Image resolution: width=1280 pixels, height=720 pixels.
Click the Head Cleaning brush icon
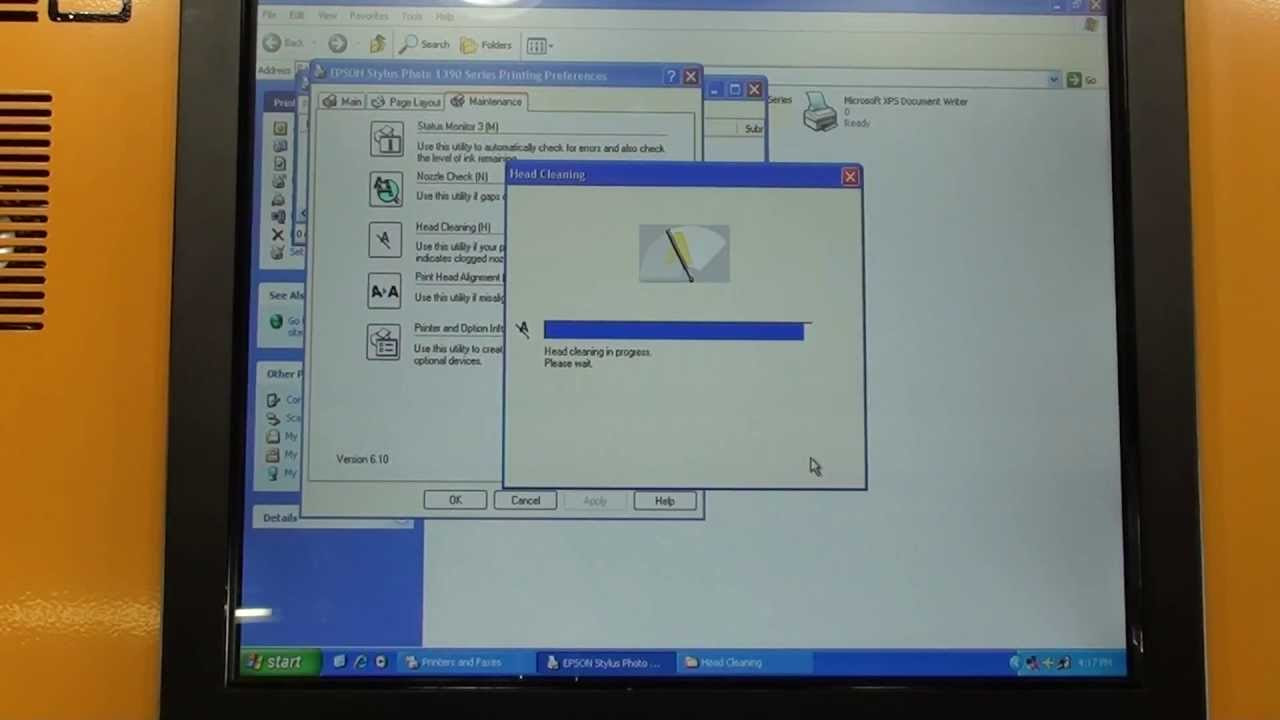385,240
